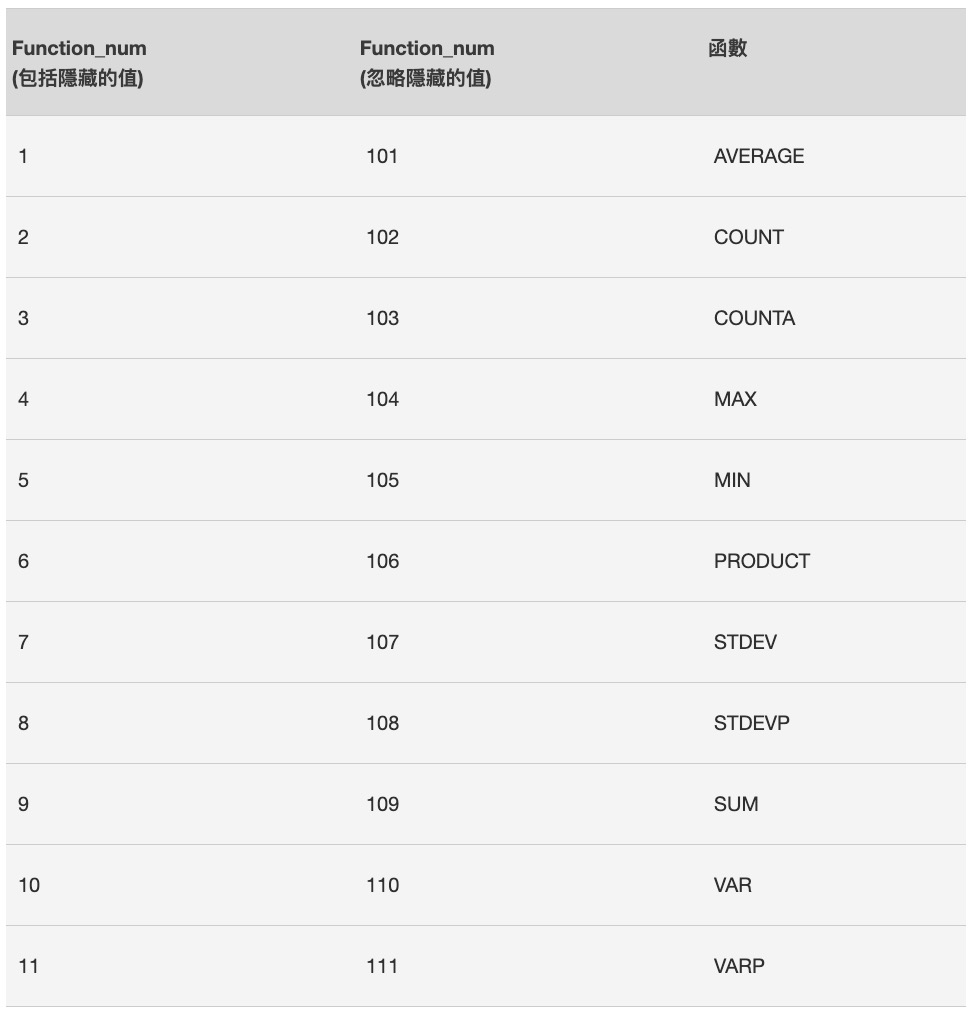Select the function number 104 cell
The image size is (972, 1013).
tap(382, 399)
